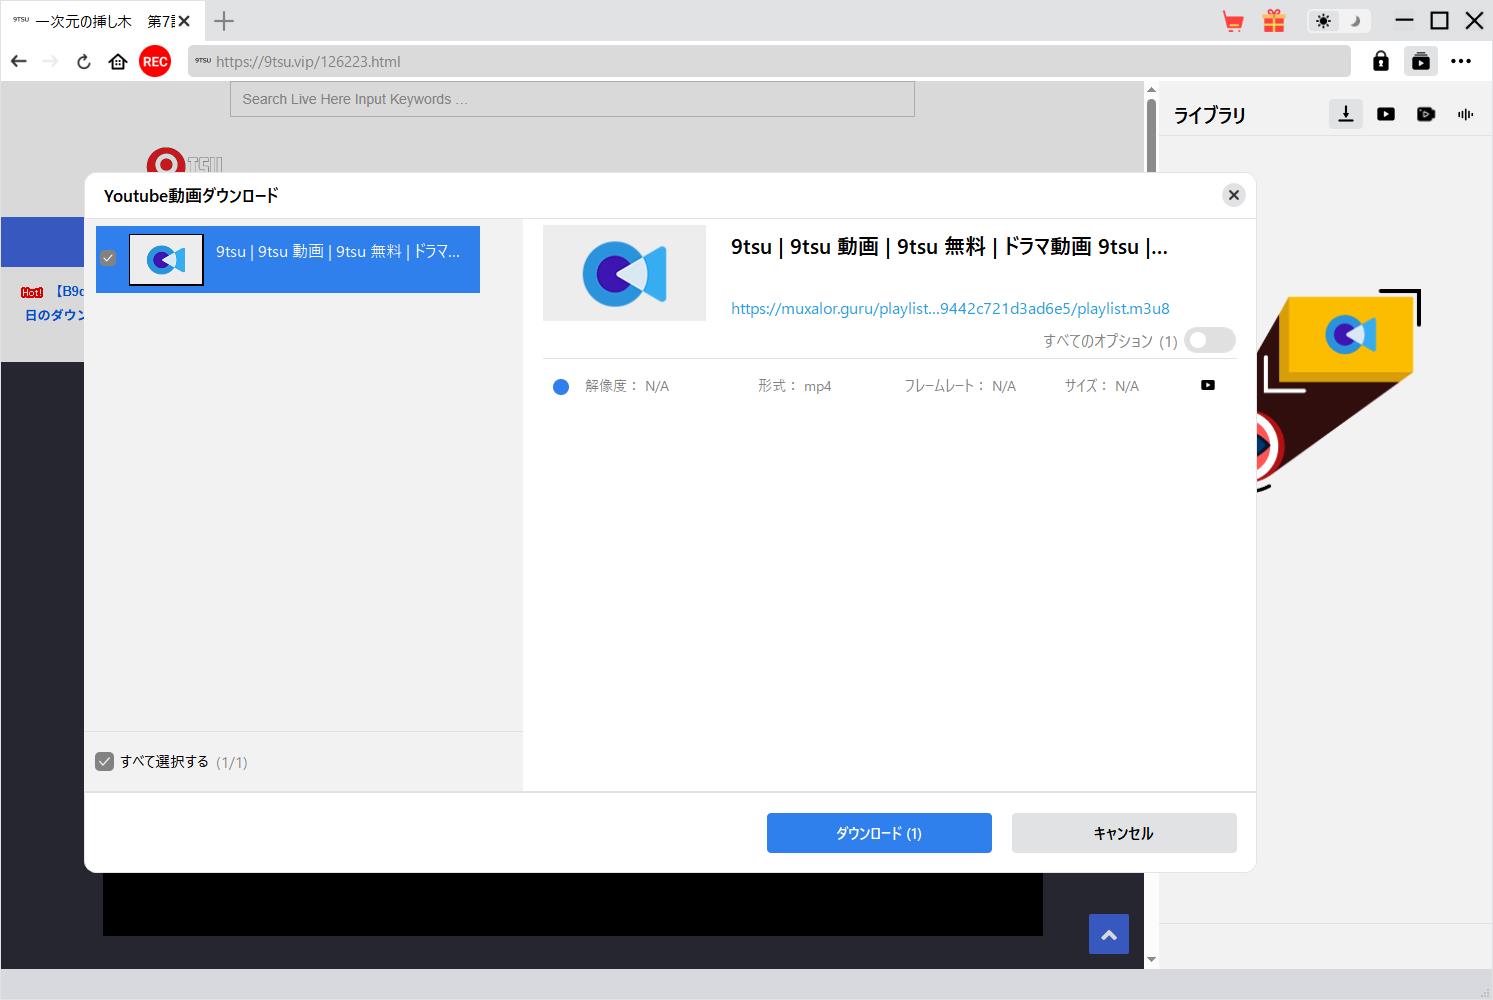The height and width of the screenshot is (1000, 1493).
Task: Open the gift box icon
Action: (1273, 21)
